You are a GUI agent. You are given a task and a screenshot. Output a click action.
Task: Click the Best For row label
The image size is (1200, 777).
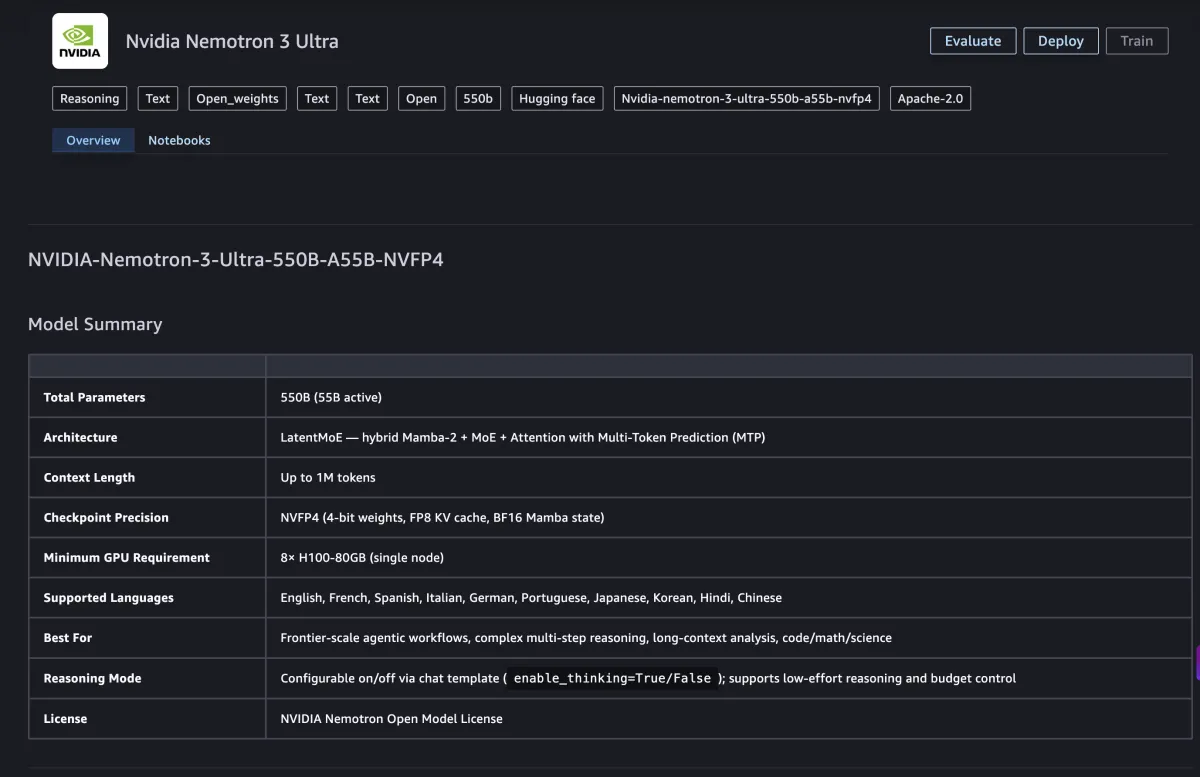click(x=67, y=637)
